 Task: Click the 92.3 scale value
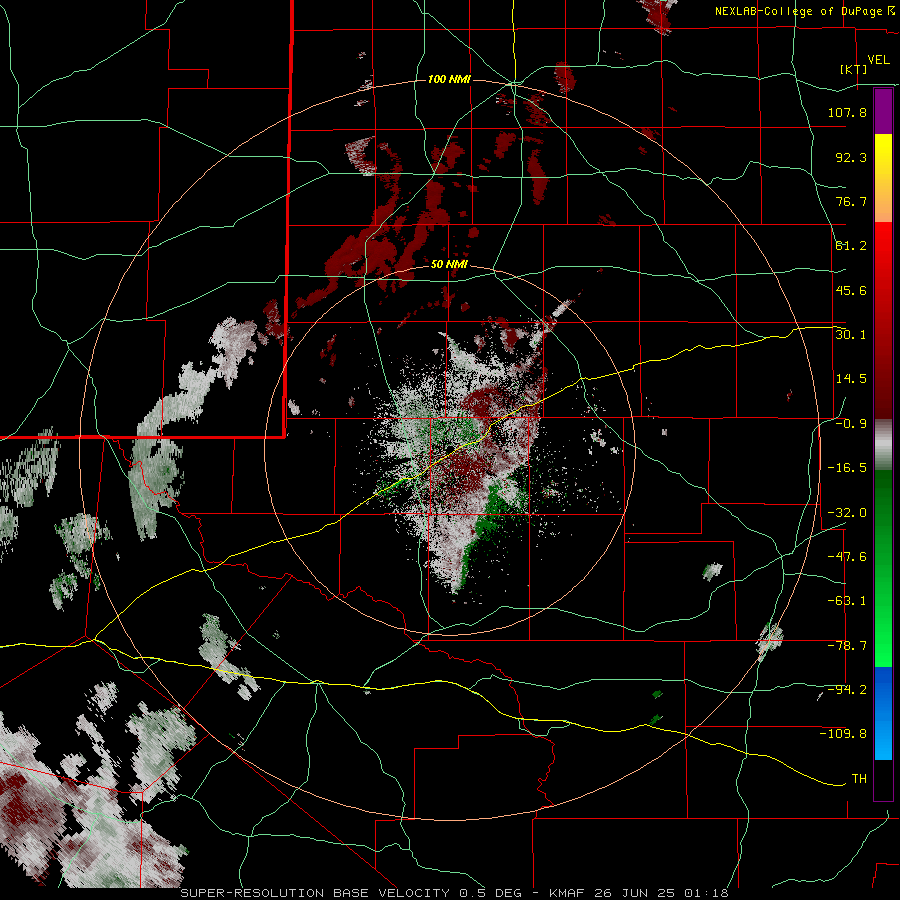(x=851, y=157)
